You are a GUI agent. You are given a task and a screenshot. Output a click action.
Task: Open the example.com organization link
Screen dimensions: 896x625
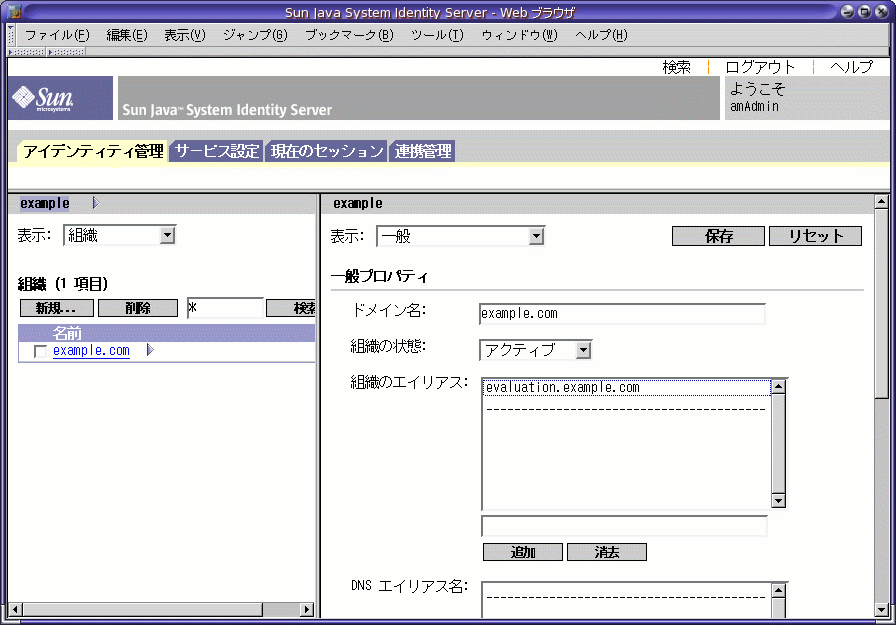coord(91,350)
